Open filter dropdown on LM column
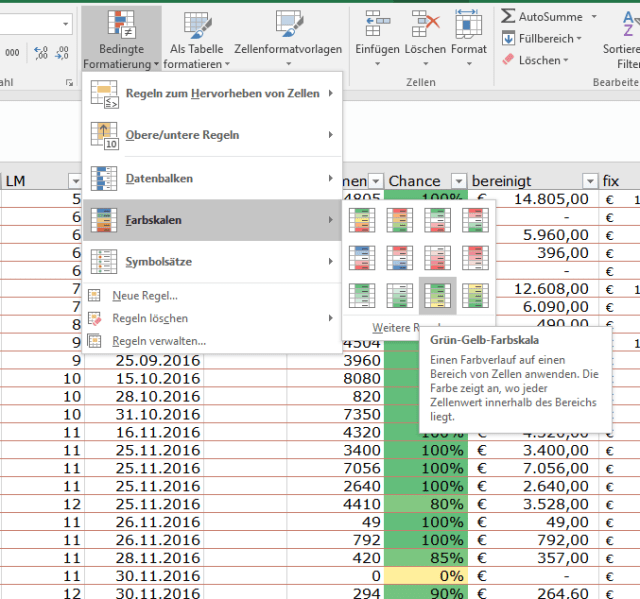640x599 pixels. [74, 181]
